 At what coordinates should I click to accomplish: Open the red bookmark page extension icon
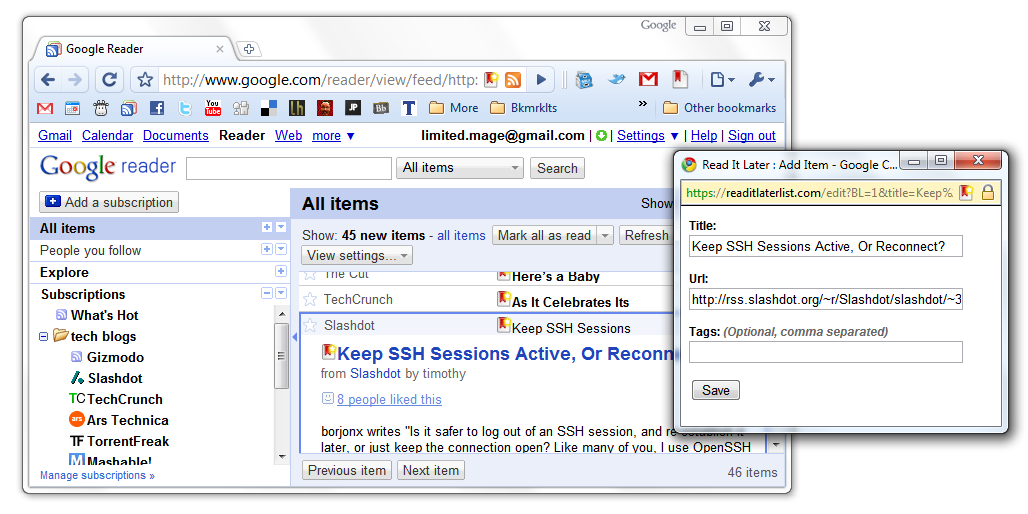click(x=680, y=80)
